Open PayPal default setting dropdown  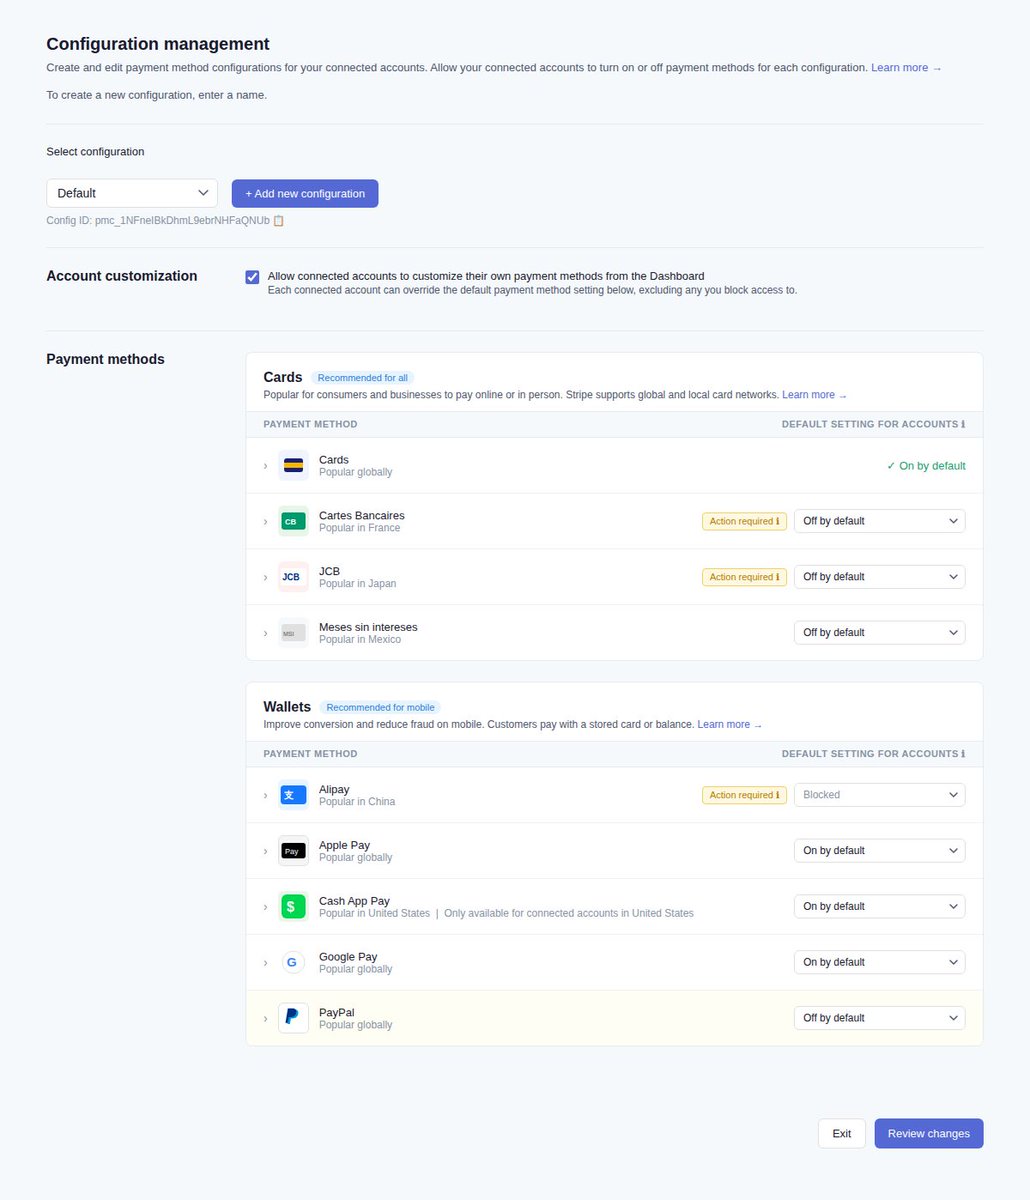(x=880, y=1018)
